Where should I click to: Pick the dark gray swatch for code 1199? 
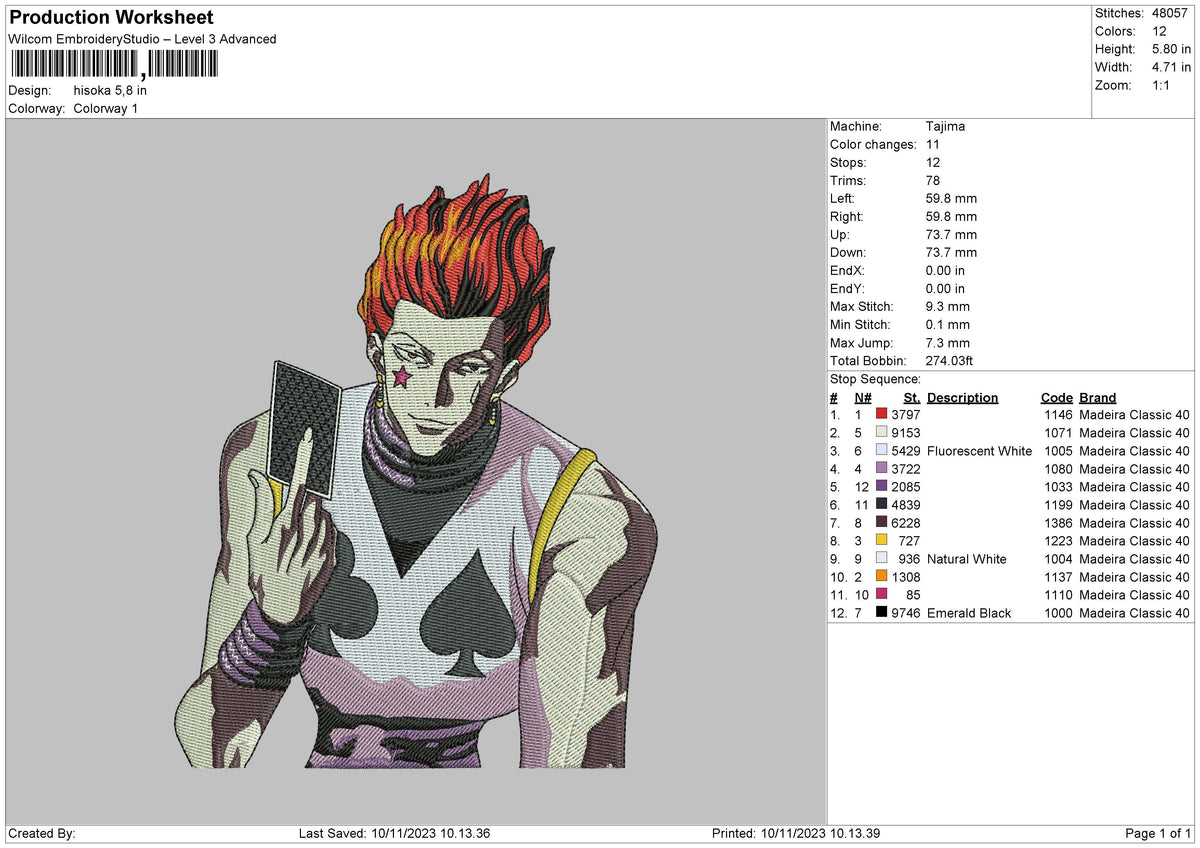pyautogui.click(x=882, y=504)
